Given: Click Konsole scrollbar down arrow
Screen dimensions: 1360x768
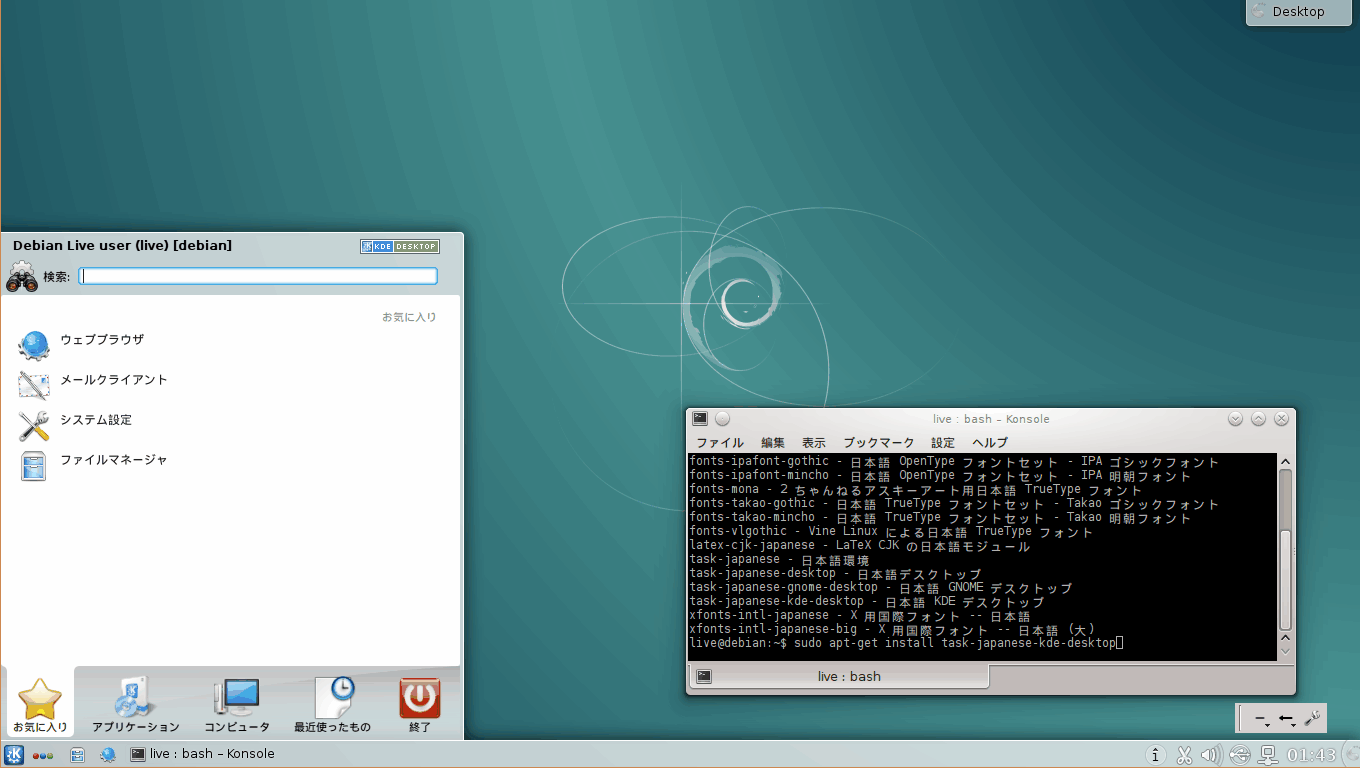Looking at the screenshot, I should tap(1286, 652).
